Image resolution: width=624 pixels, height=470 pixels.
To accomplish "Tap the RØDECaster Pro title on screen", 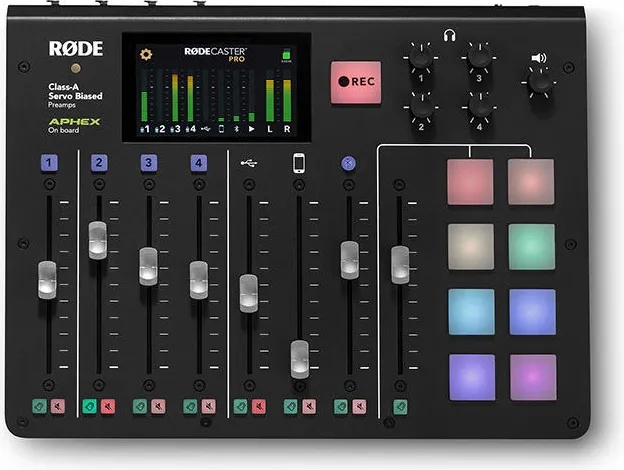I will point(215,55).
